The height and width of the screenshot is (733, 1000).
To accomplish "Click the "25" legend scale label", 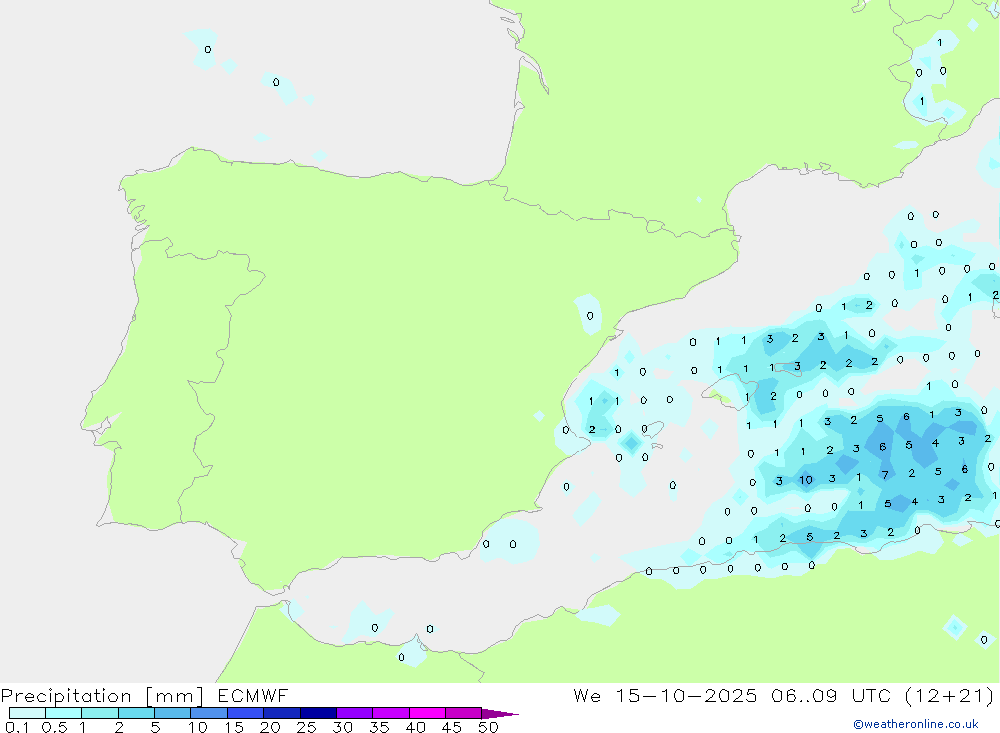I will (x=306, y=727).
